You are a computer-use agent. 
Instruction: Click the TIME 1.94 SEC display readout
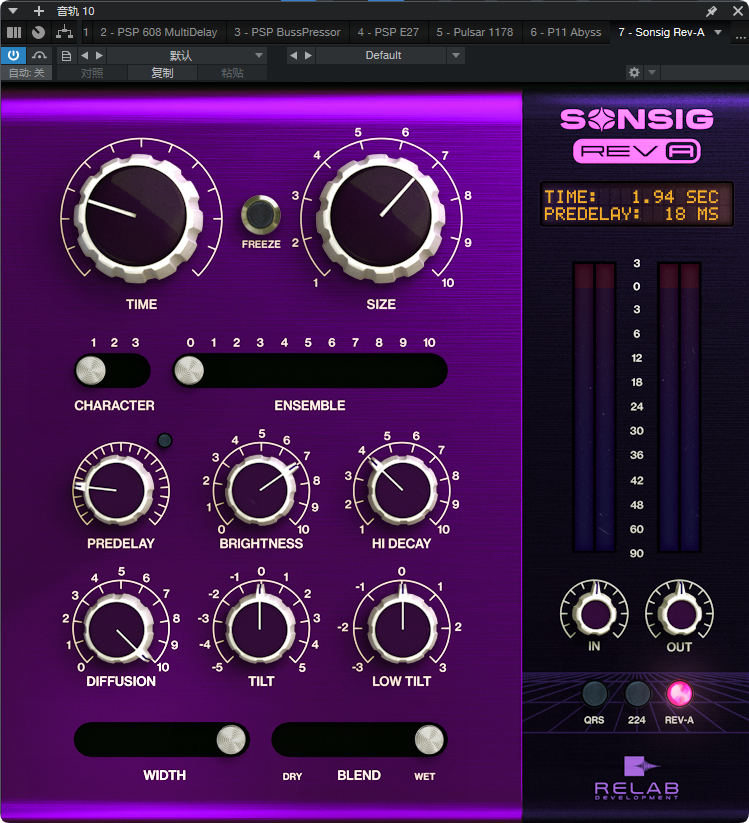pyautogui.click(x=631, y=197)
